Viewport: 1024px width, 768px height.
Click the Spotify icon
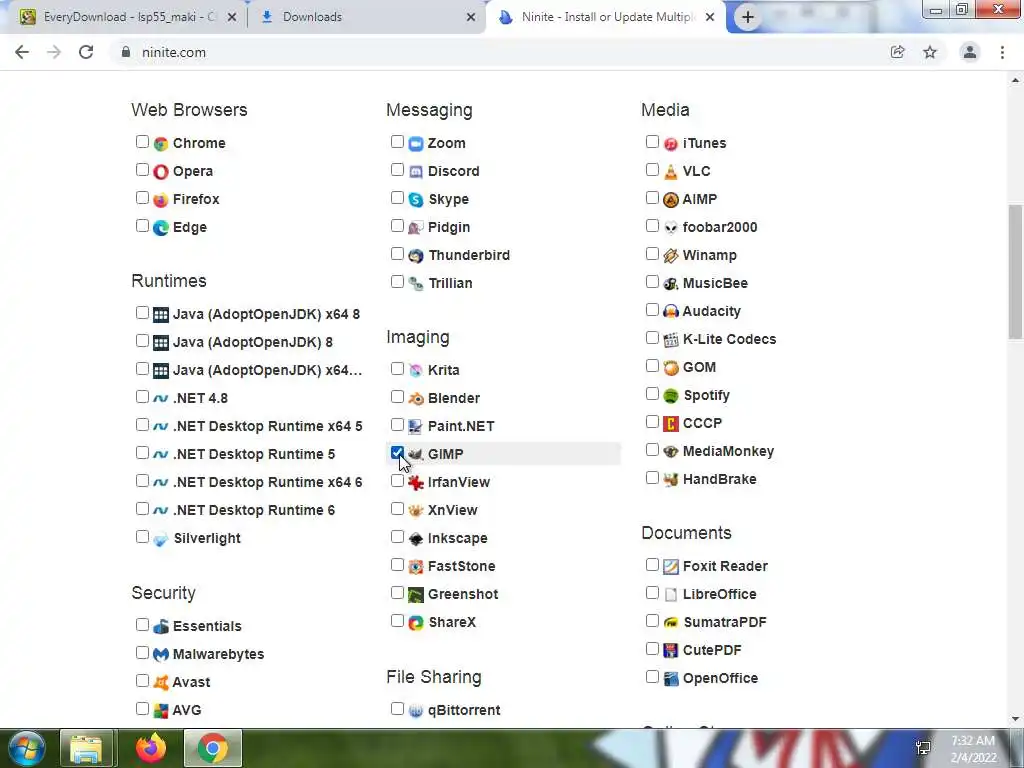(671, 396)
